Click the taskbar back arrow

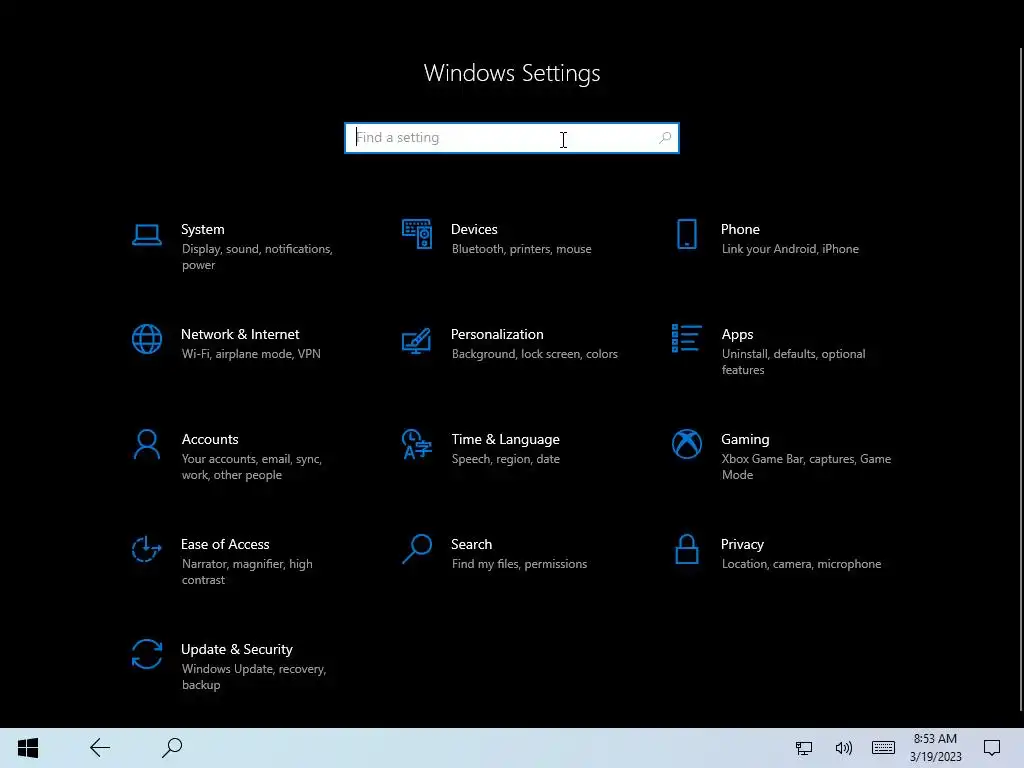click(x=100, y=748)
